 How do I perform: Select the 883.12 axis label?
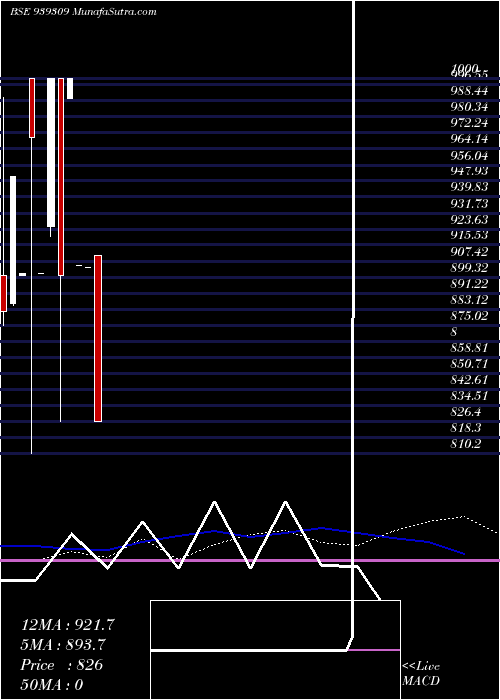pos(469,300)
